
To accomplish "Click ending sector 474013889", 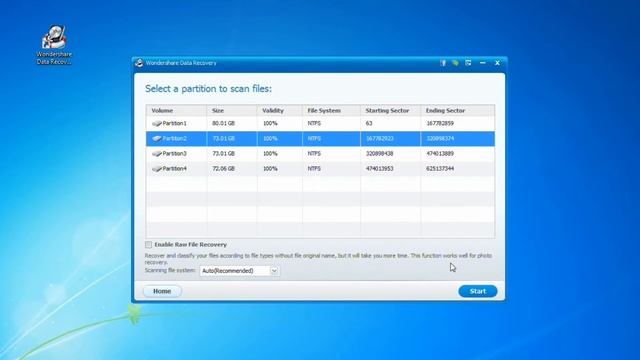I will [x=440, y=153].
